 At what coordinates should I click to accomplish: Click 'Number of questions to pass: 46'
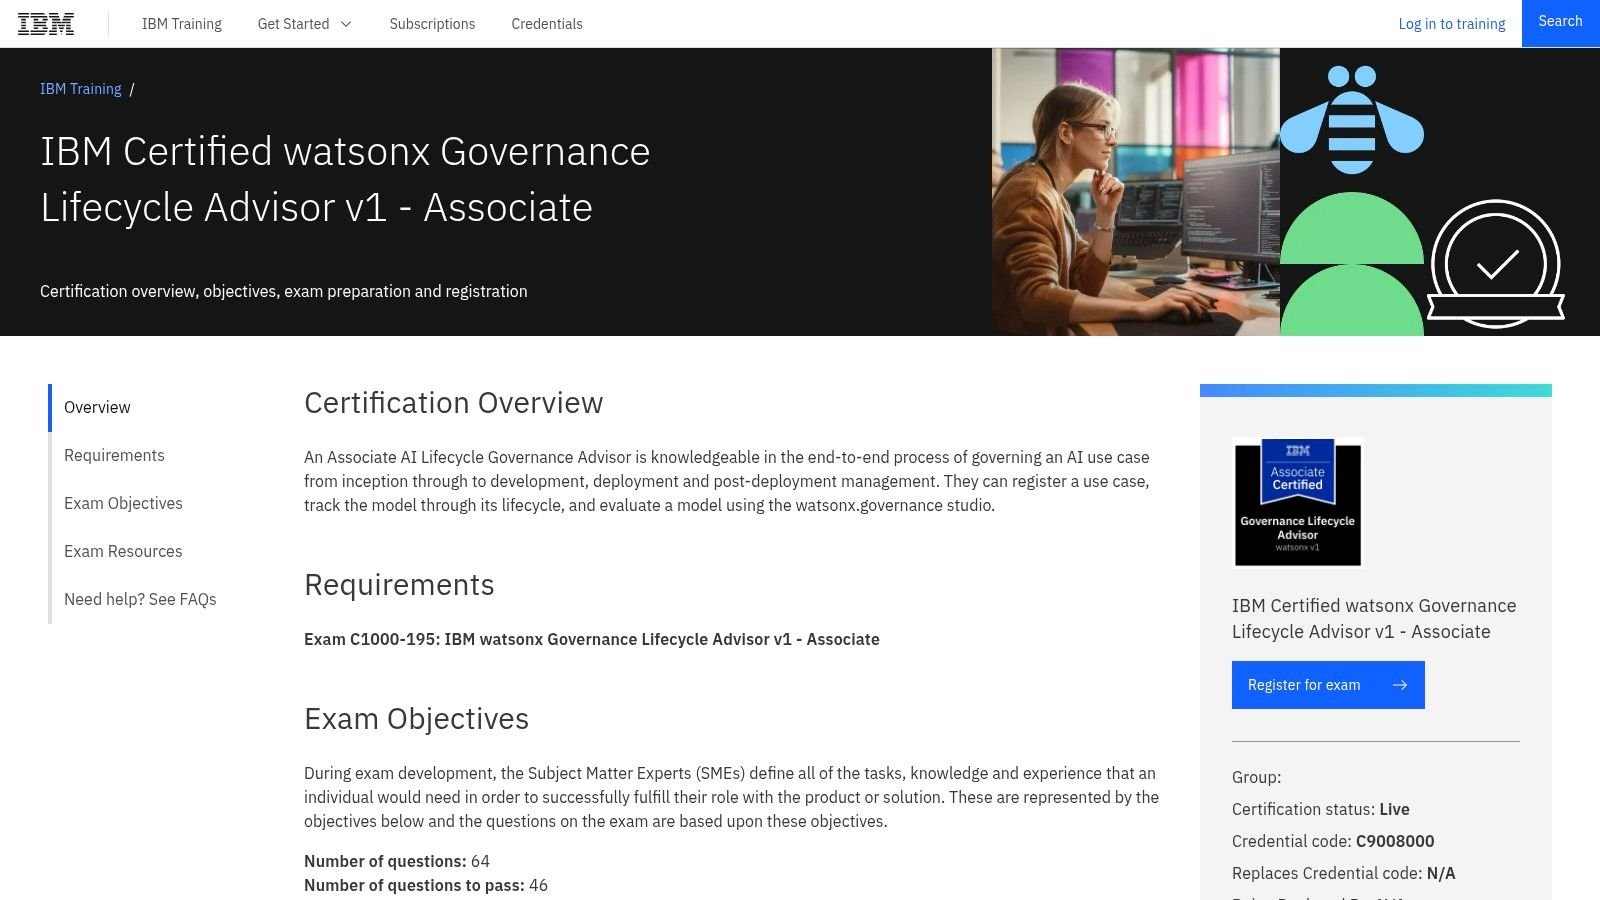pos(426,885)
